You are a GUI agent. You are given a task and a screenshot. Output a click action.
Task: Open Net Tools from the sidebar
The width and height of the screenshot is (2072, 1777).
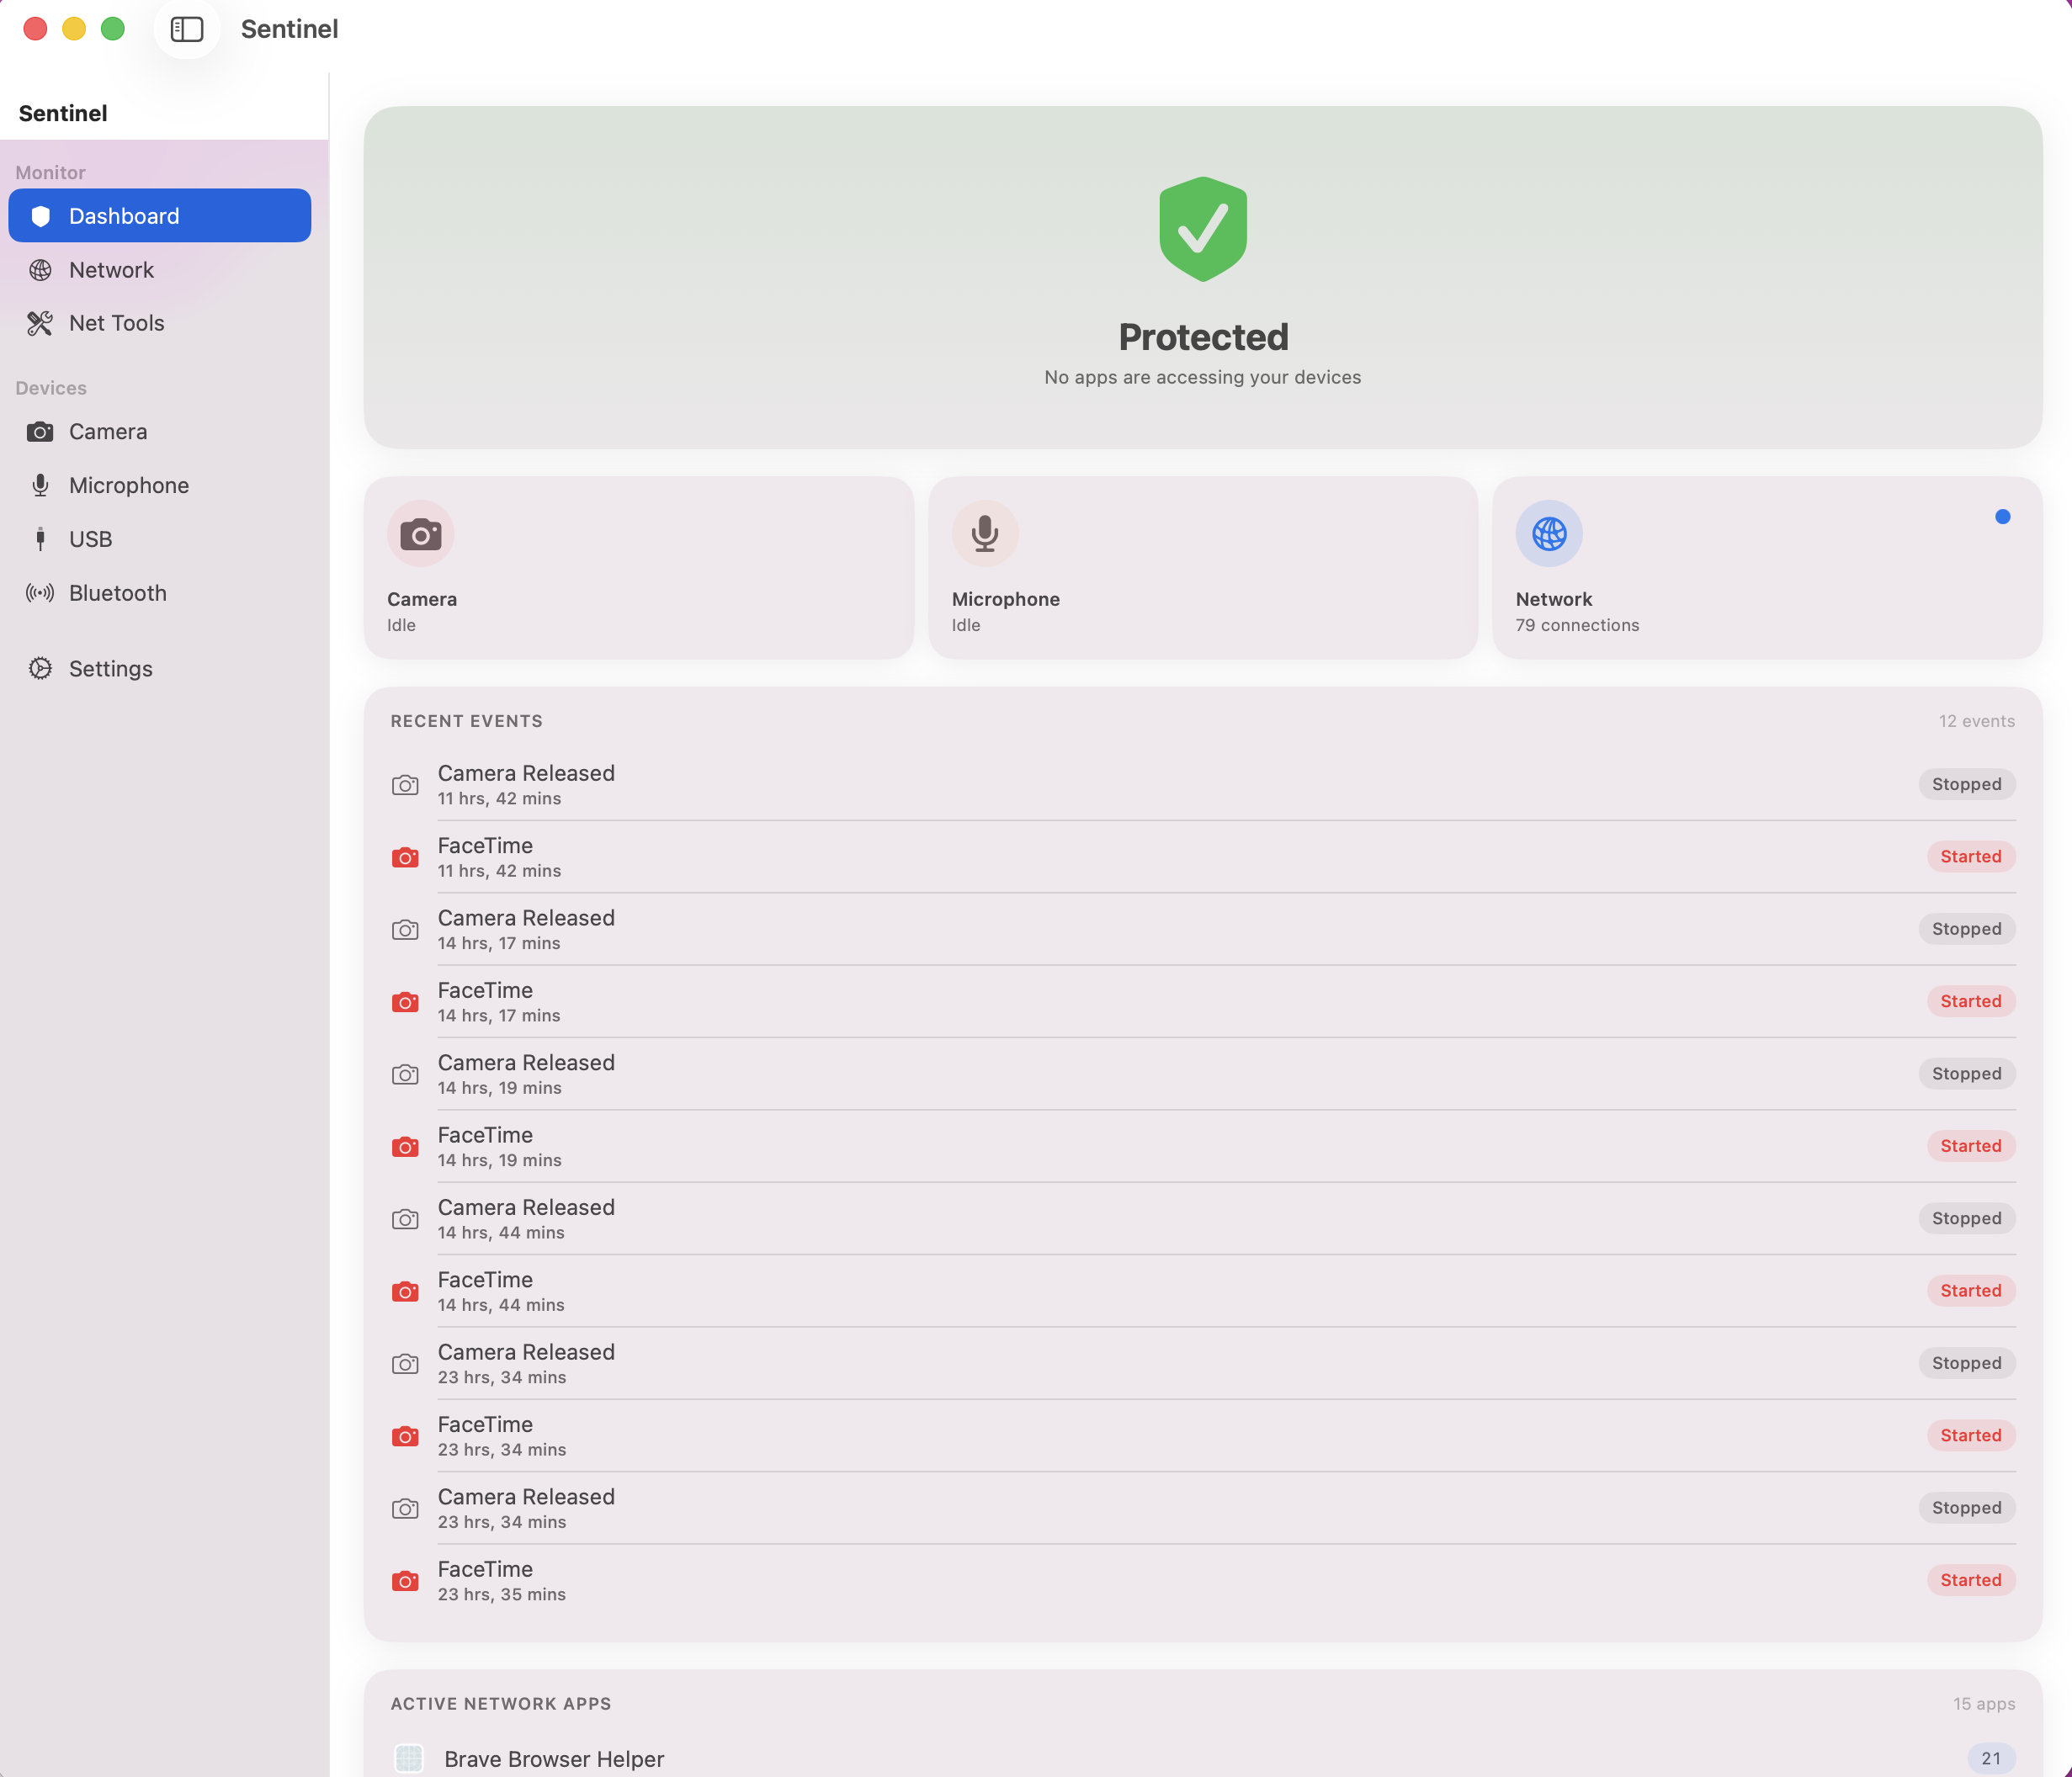[x=116, y=322]
